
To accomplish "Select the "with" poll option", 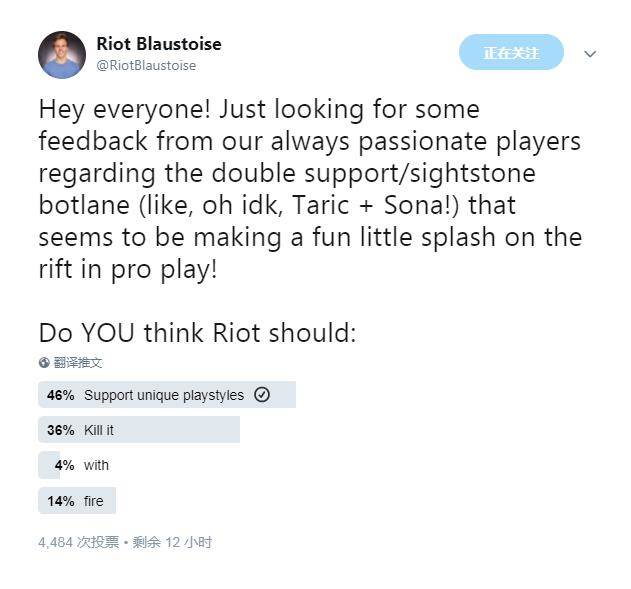I will pos(97,465).
